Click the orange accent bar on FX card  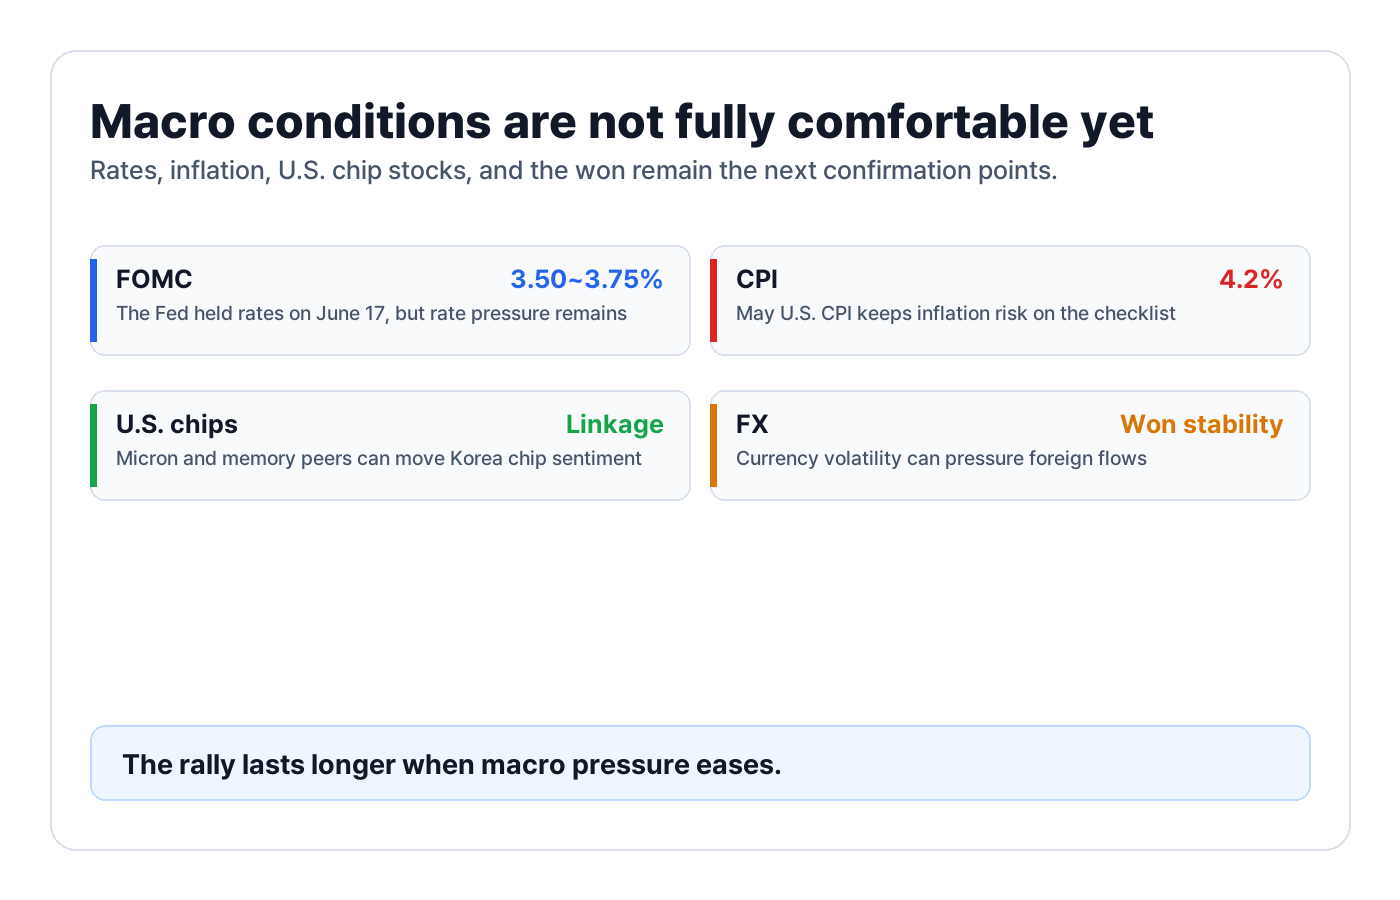point(713,445)
